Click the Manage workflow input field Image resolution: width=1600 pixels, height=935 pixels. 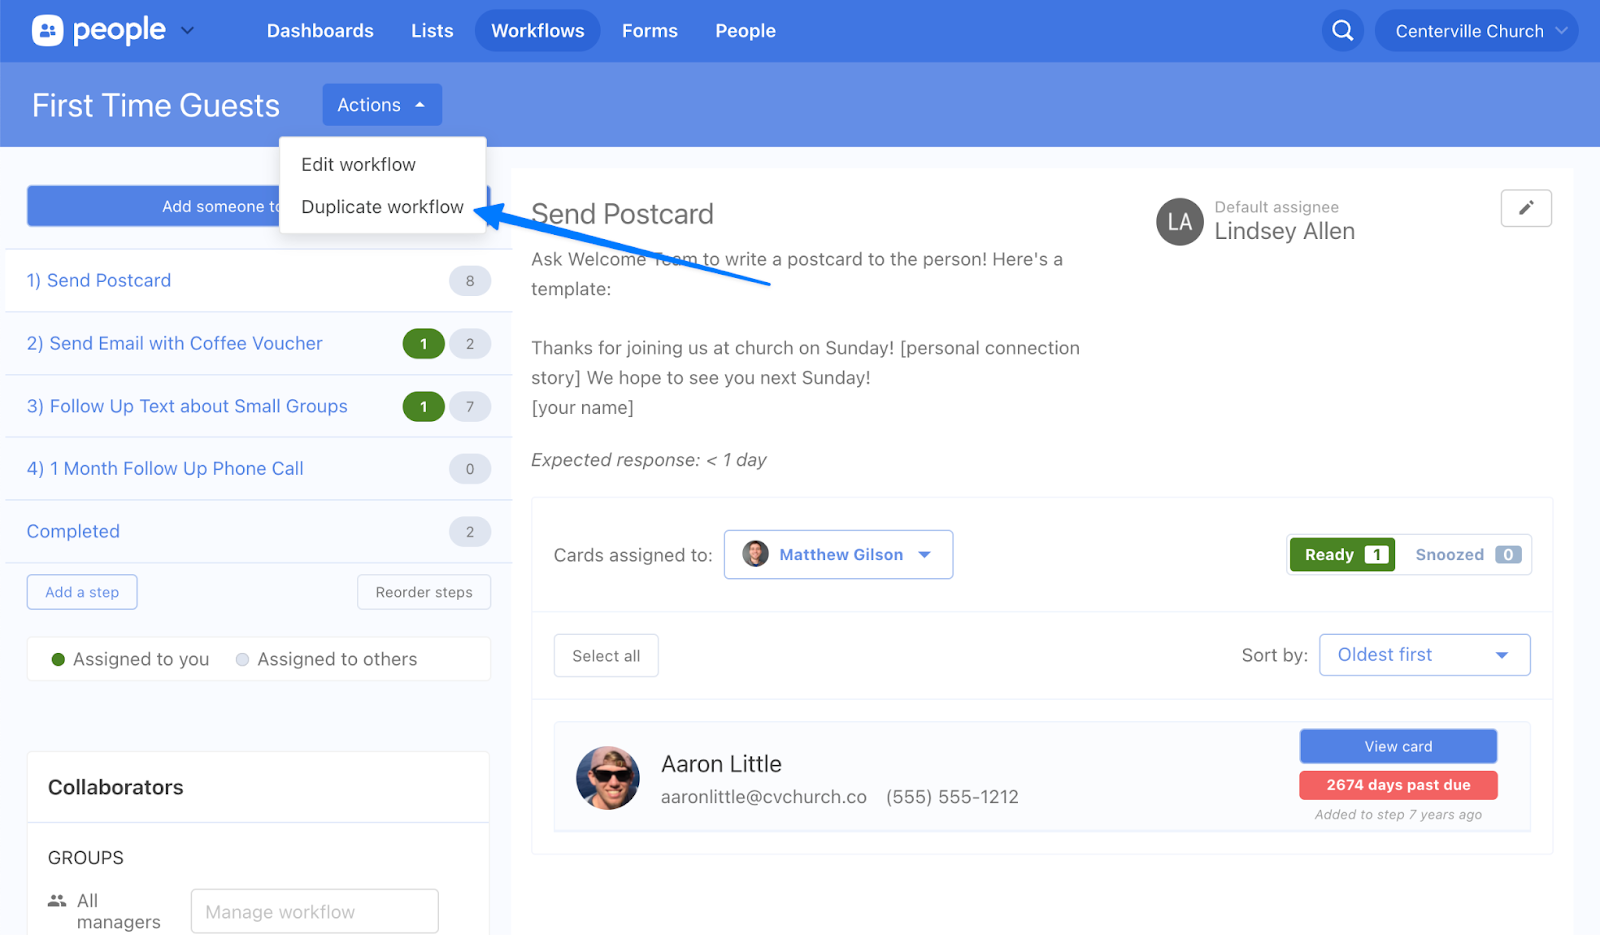(x=314, y=912)
